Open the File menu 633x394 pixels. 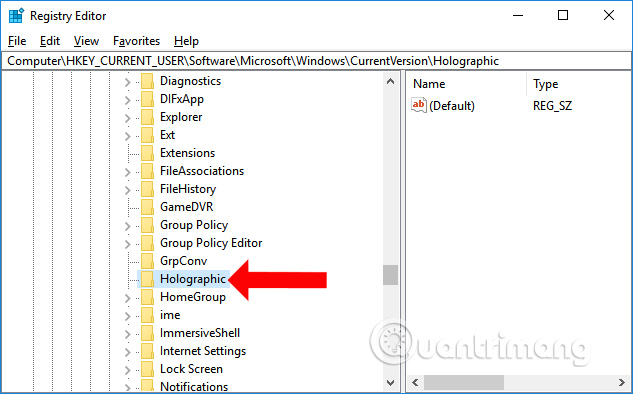click(17, 41)
